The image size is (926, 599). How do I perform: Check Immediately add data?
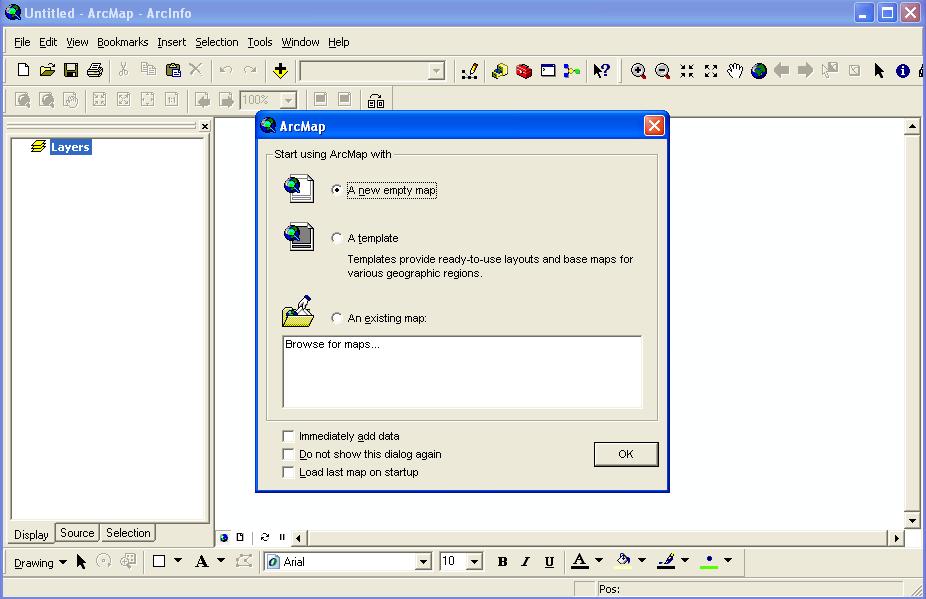pos(288,436)
